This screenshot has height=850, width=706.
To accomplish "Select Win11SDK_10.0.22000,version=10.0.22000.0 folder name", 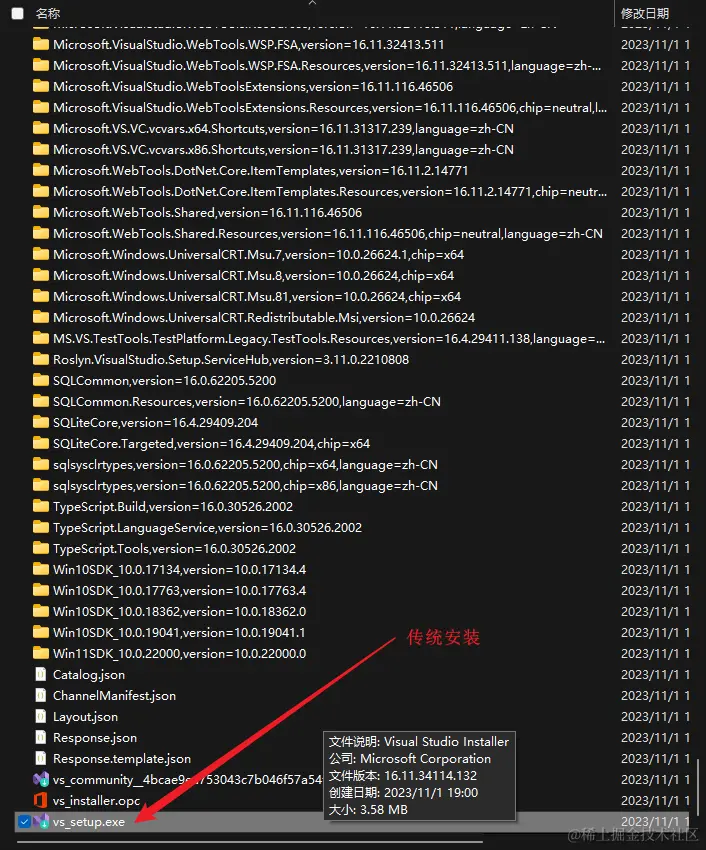I will [x=179, y=653].
